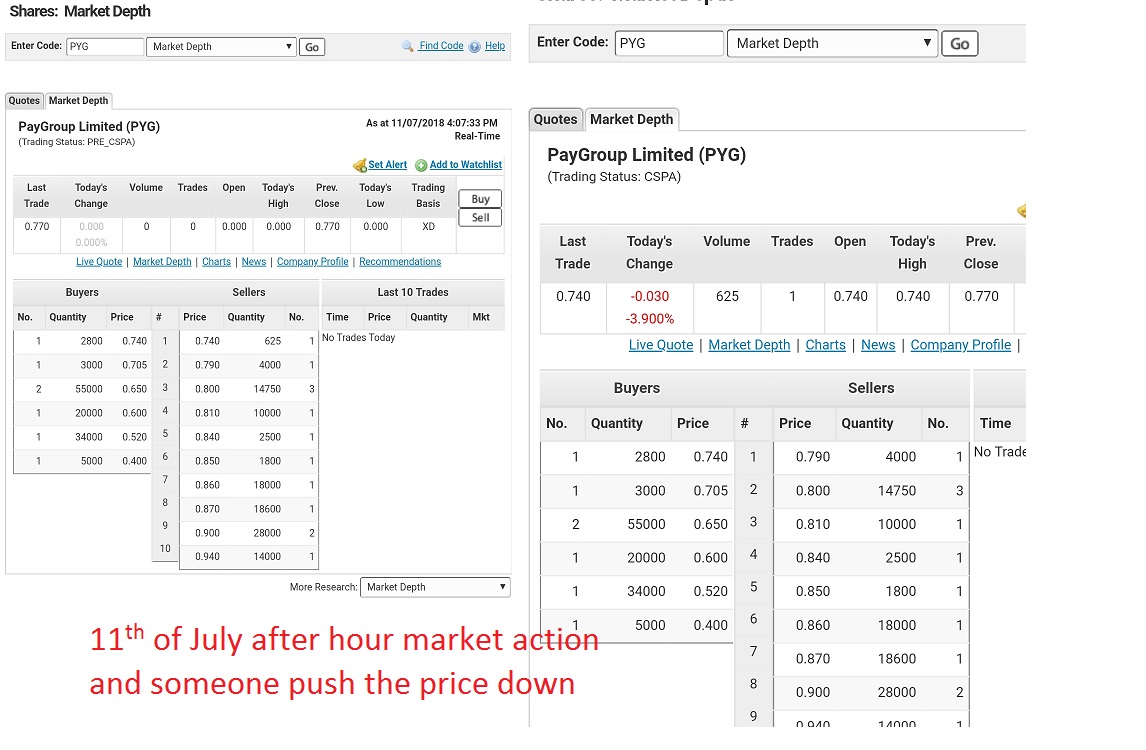This screenshot has height=750, width=1146.
Task: Click the Go button in right panel
Action: pyautogui.click(x=960, y=44)
